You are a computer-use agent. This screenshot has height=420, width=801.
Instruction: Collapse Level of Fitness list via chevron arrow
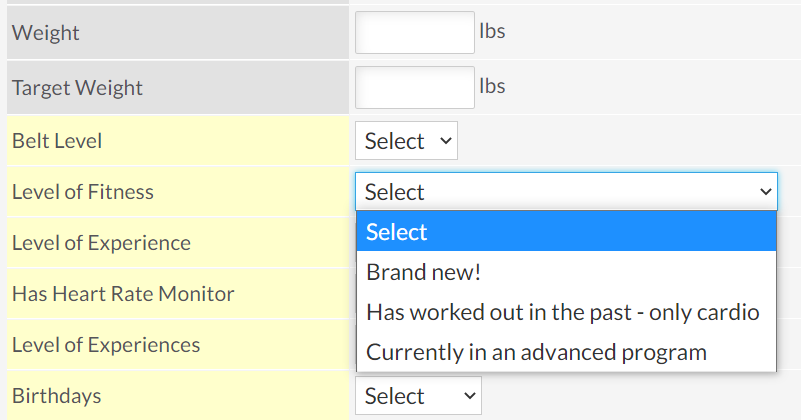coord(765,192)
